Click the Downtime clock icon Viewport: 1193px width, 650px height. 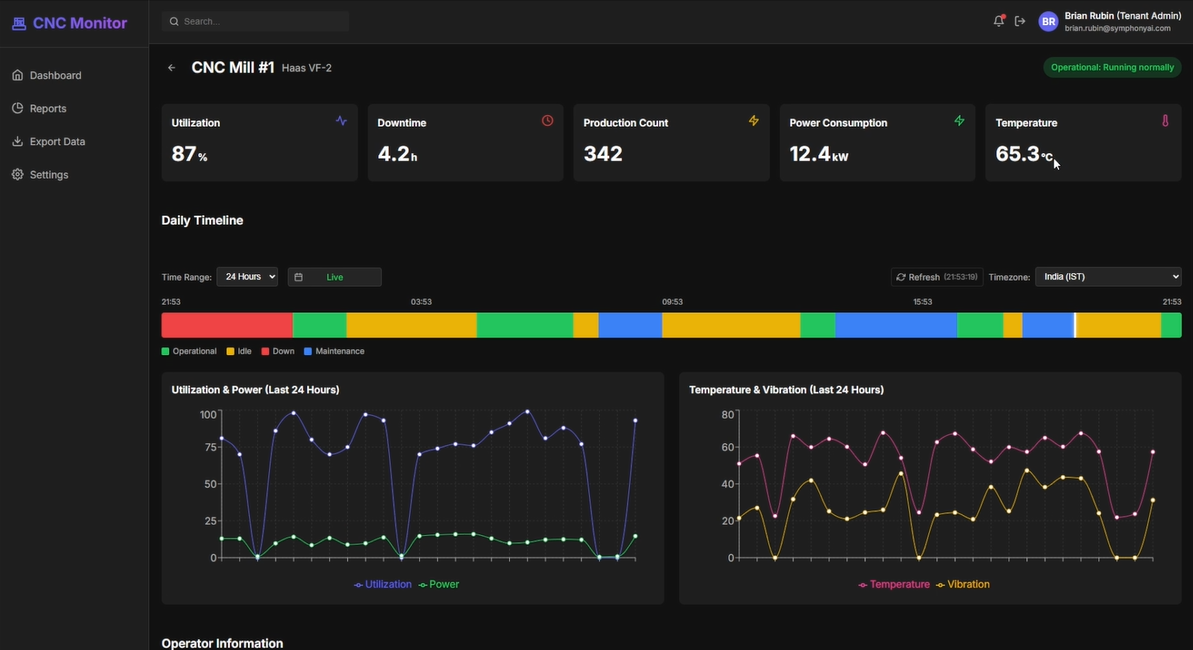tap(547, 121)
